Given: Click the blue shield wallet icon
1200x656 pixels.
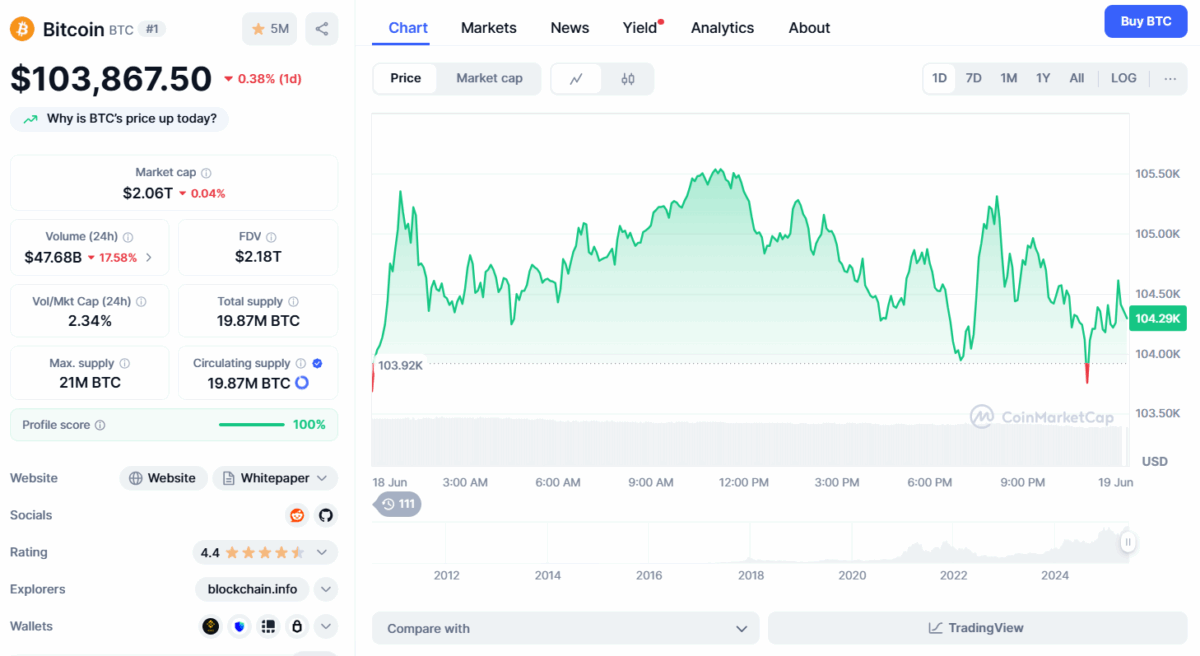Looking at the screenshot, I should (x=238, y=627).
